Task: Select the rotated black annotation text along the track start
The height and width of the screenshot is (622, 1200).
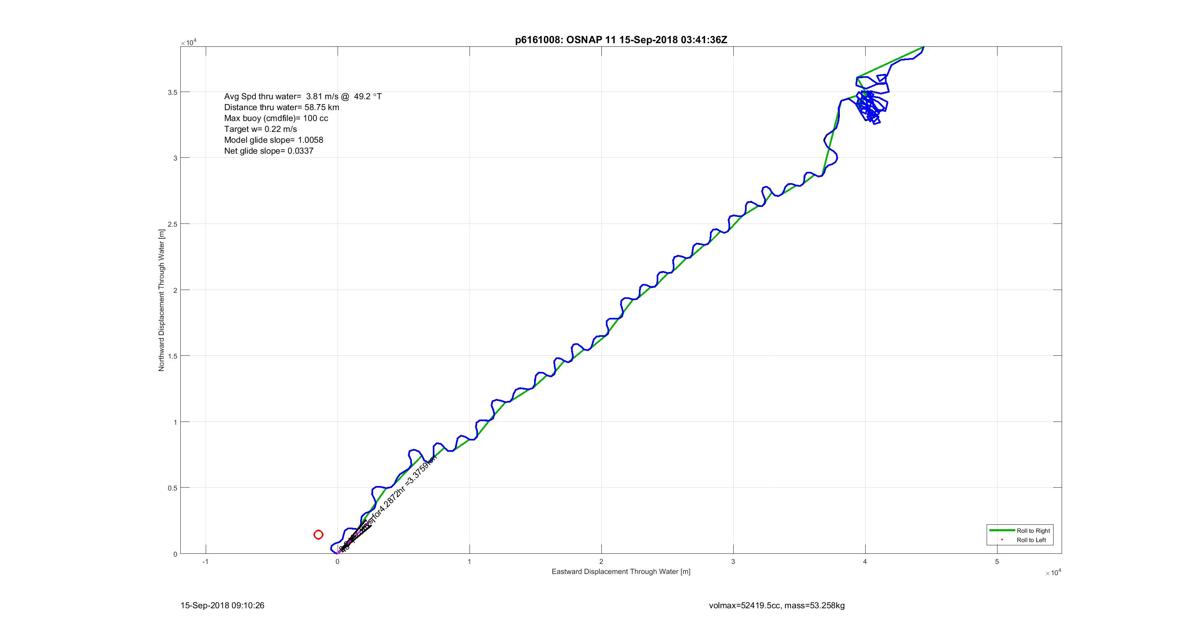Action: pos(387,506)
